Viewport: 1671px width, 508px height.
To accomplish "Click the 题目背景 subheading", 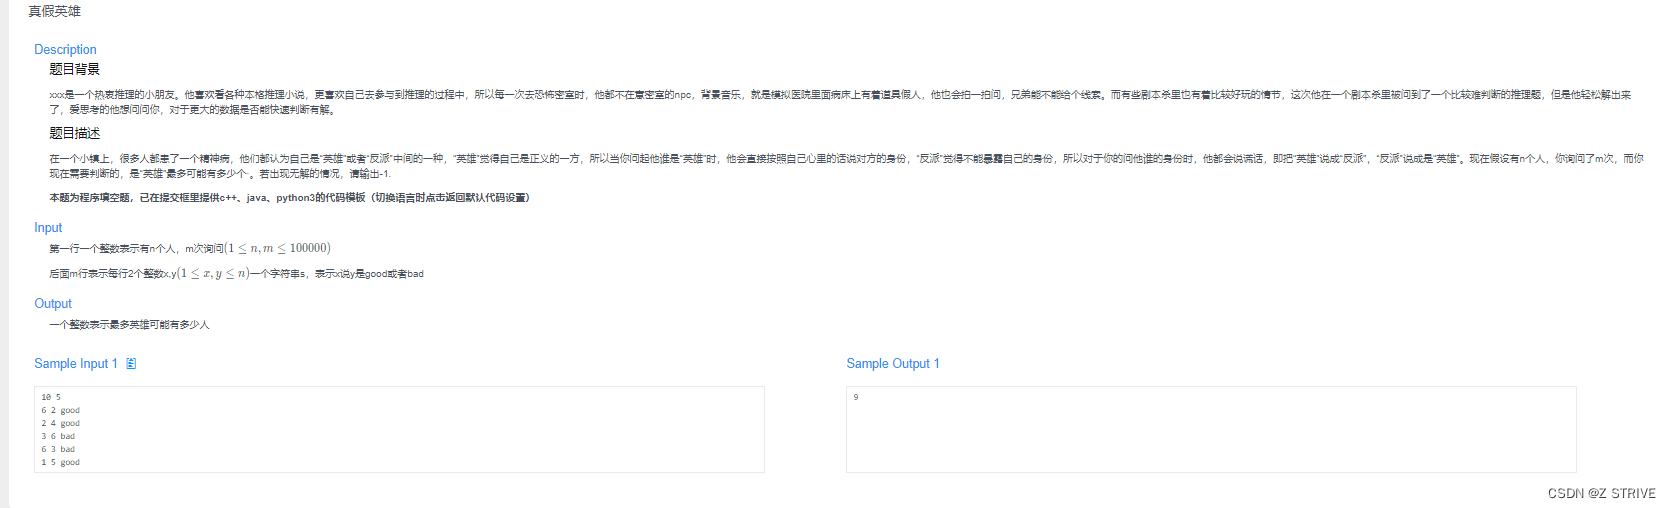I will (x=75, y=69).
